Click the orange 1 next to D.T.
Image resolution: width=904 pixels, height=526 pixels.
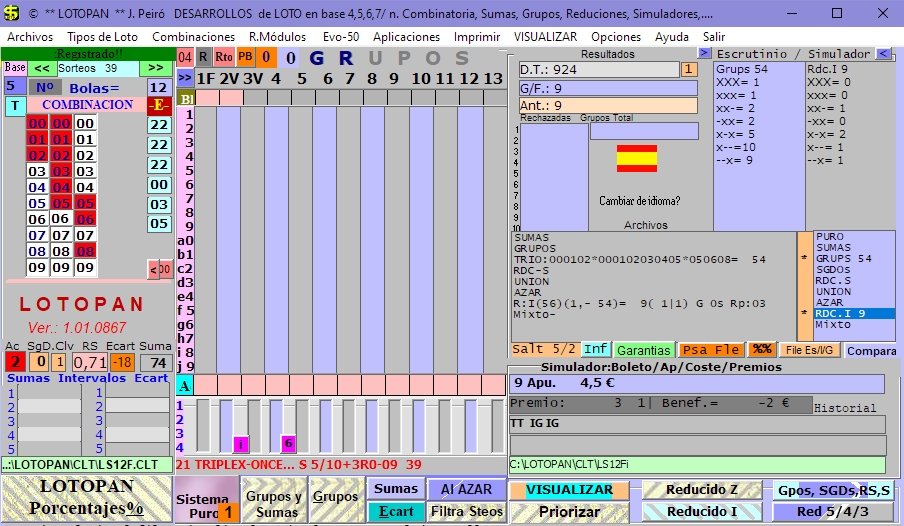(688, 70)
